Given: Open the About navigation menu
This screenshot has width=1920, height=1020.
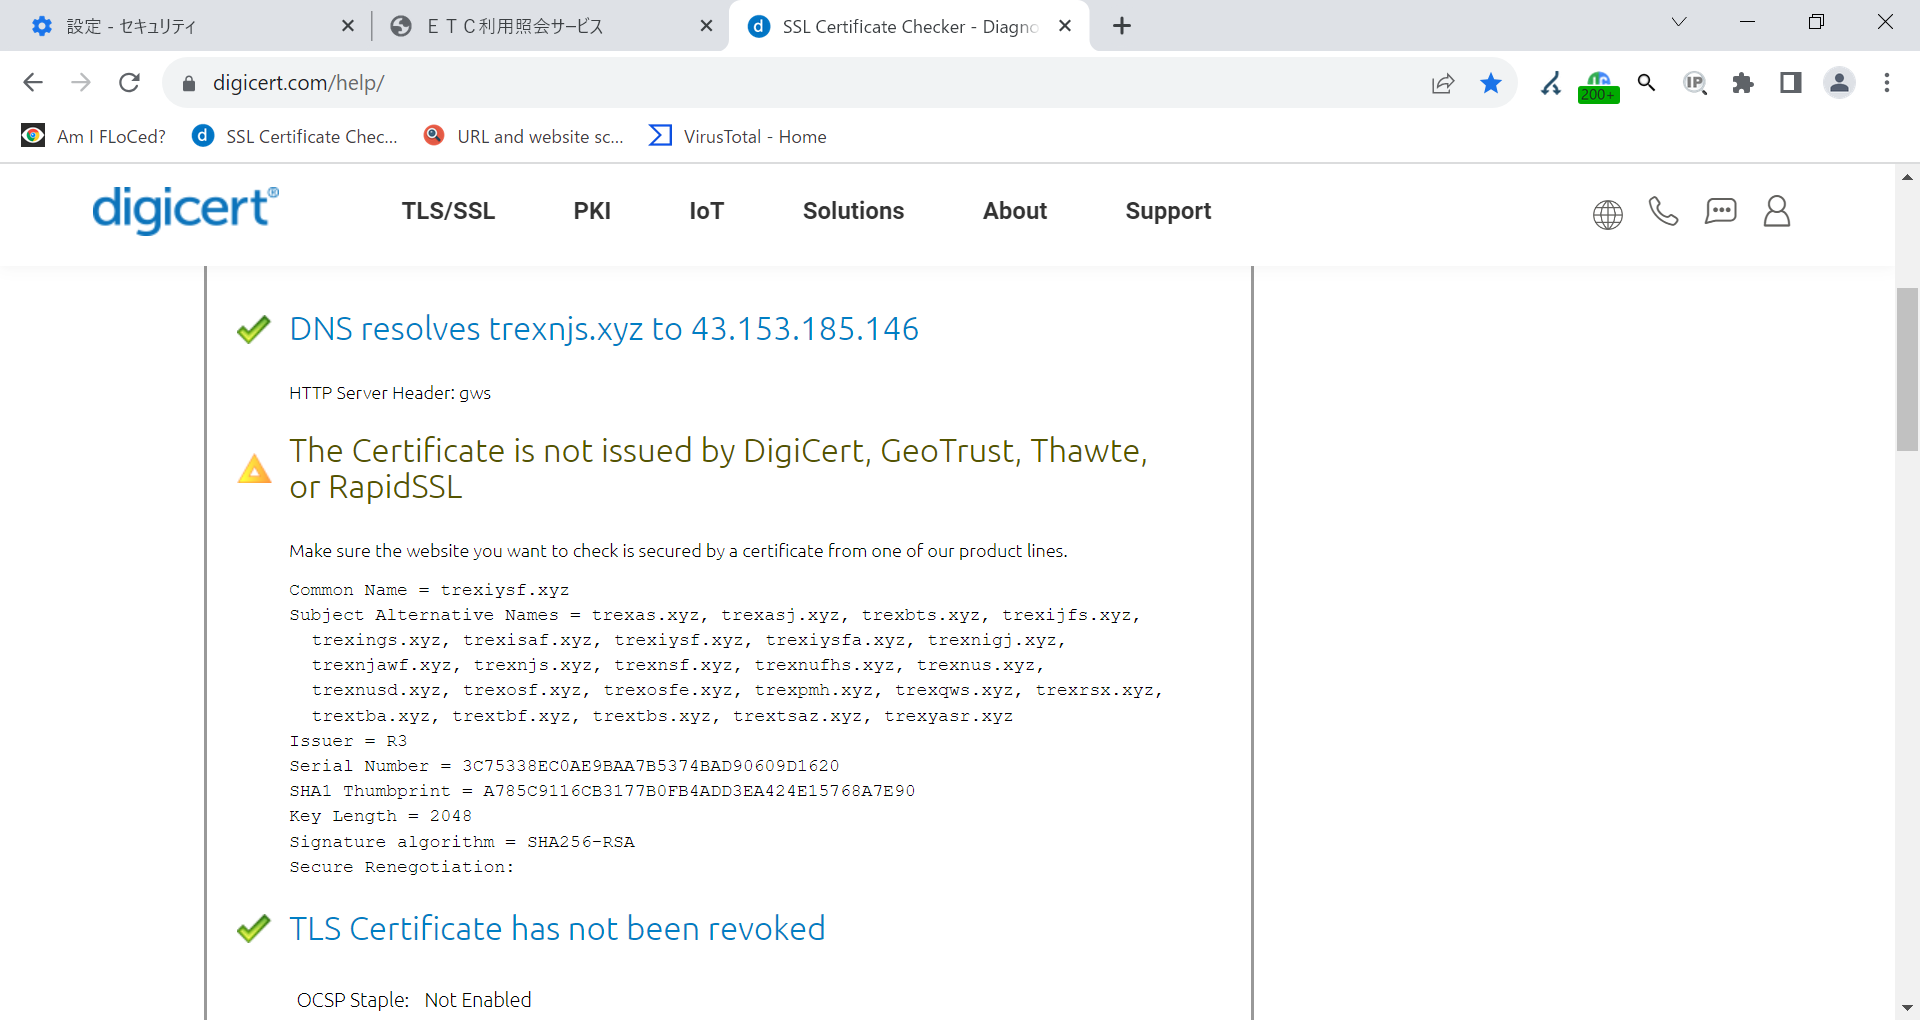Looking at the screenshot, I should (1014, 211).
